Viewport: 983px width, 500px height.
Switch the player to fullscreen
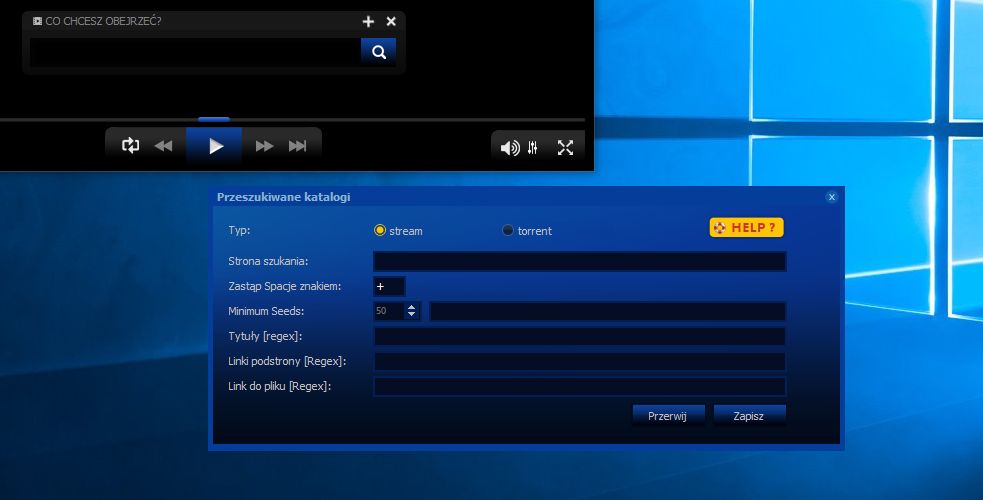[x=565, y=147]
